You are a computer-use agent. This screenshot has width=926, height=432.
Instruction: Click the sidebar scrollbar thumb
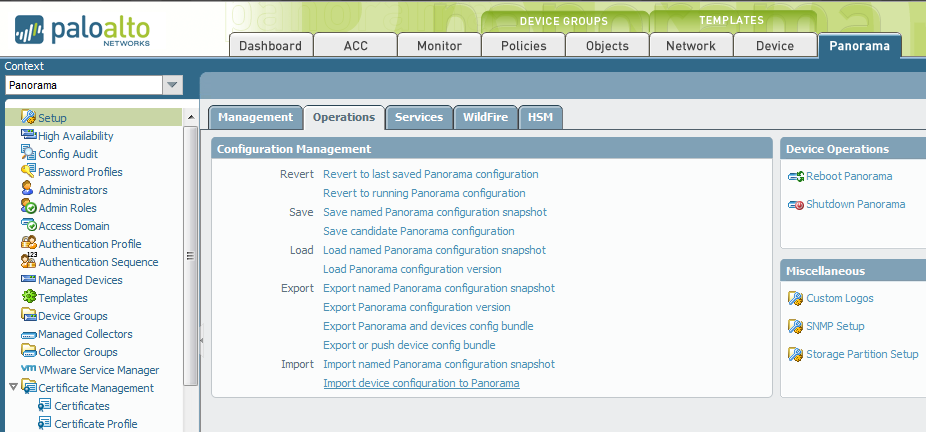coord(191,256)
